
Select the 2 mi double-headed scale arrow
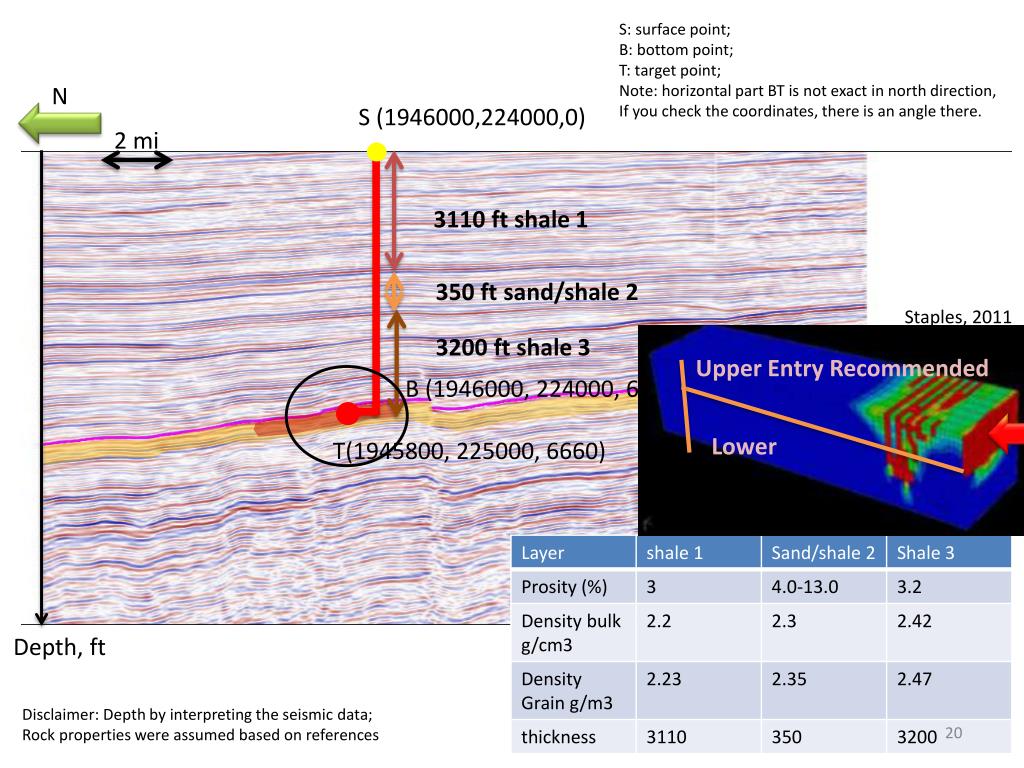[x=137, y=159]
